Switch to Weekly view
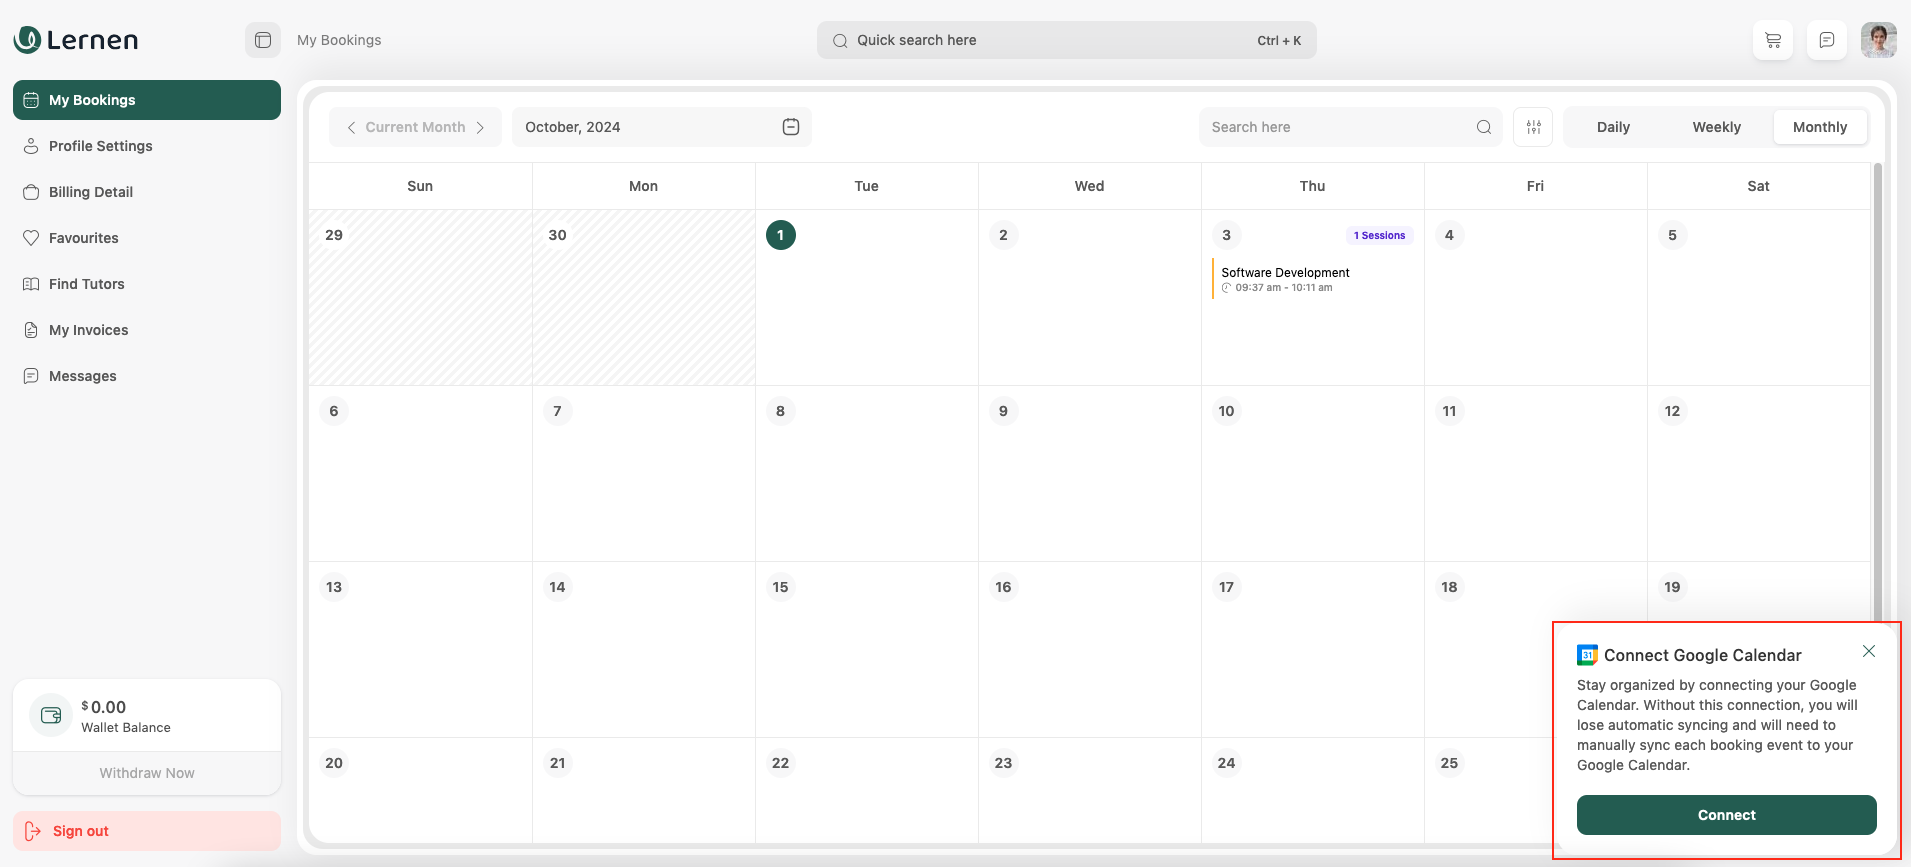1911x867 pixels. pos(1716,127)
